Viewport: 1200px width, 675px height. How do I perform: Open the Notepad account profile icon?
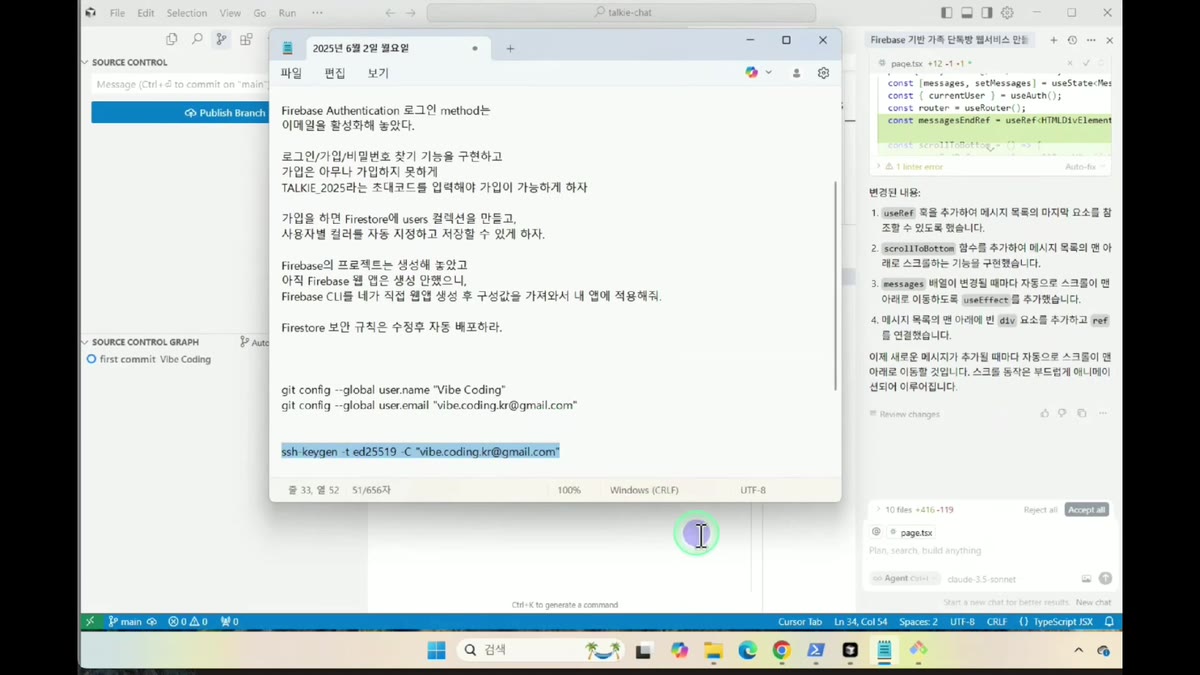pos(796,73)
